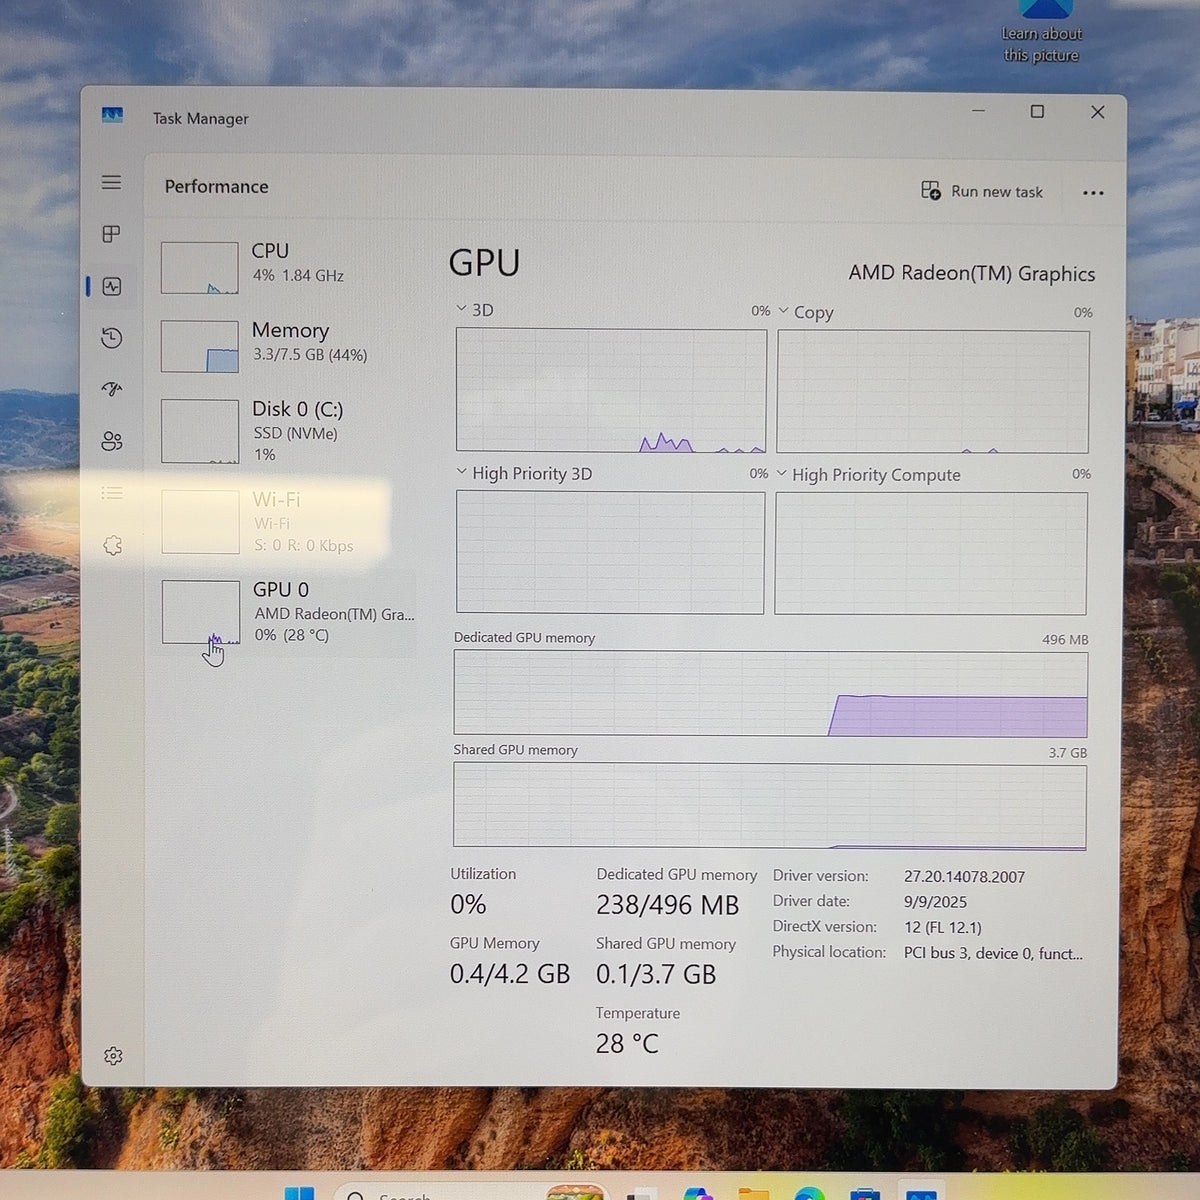Screen dimensions: 1200x1200
Task: Click the Shared GPU memory graph
Action: point(770,806)
